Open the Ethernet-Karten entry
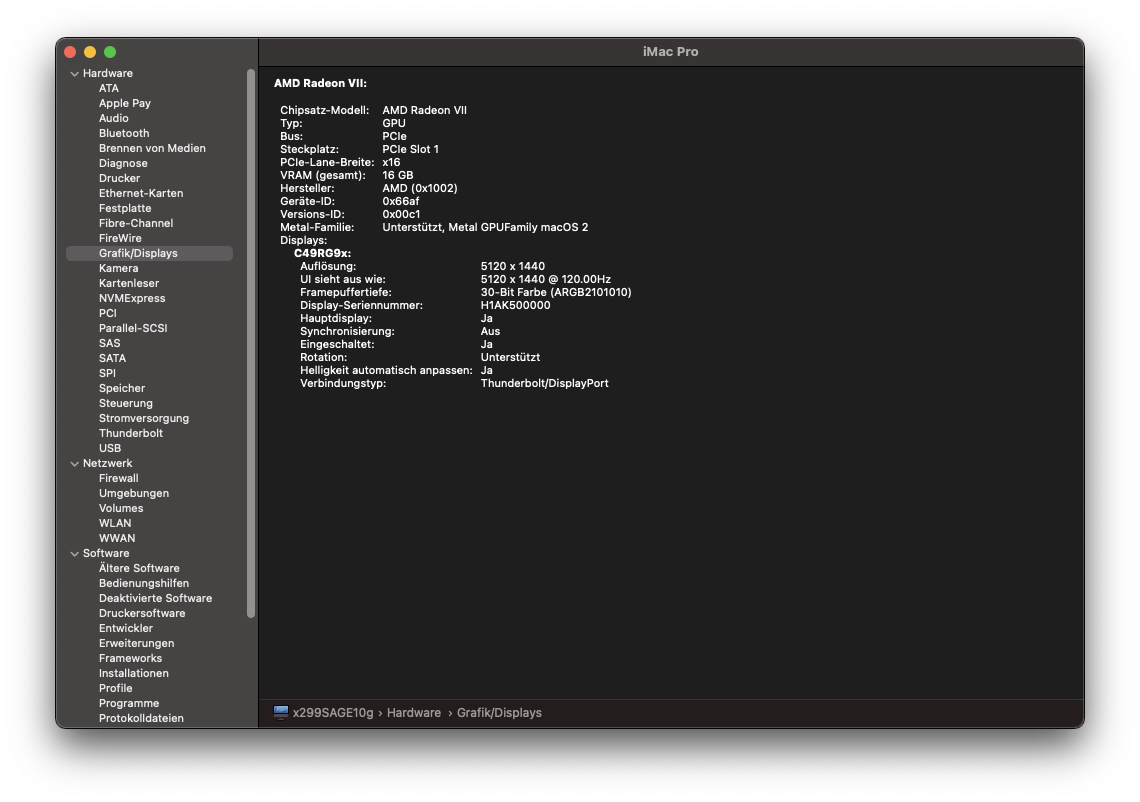1140x802 pixels. point(141,193)
